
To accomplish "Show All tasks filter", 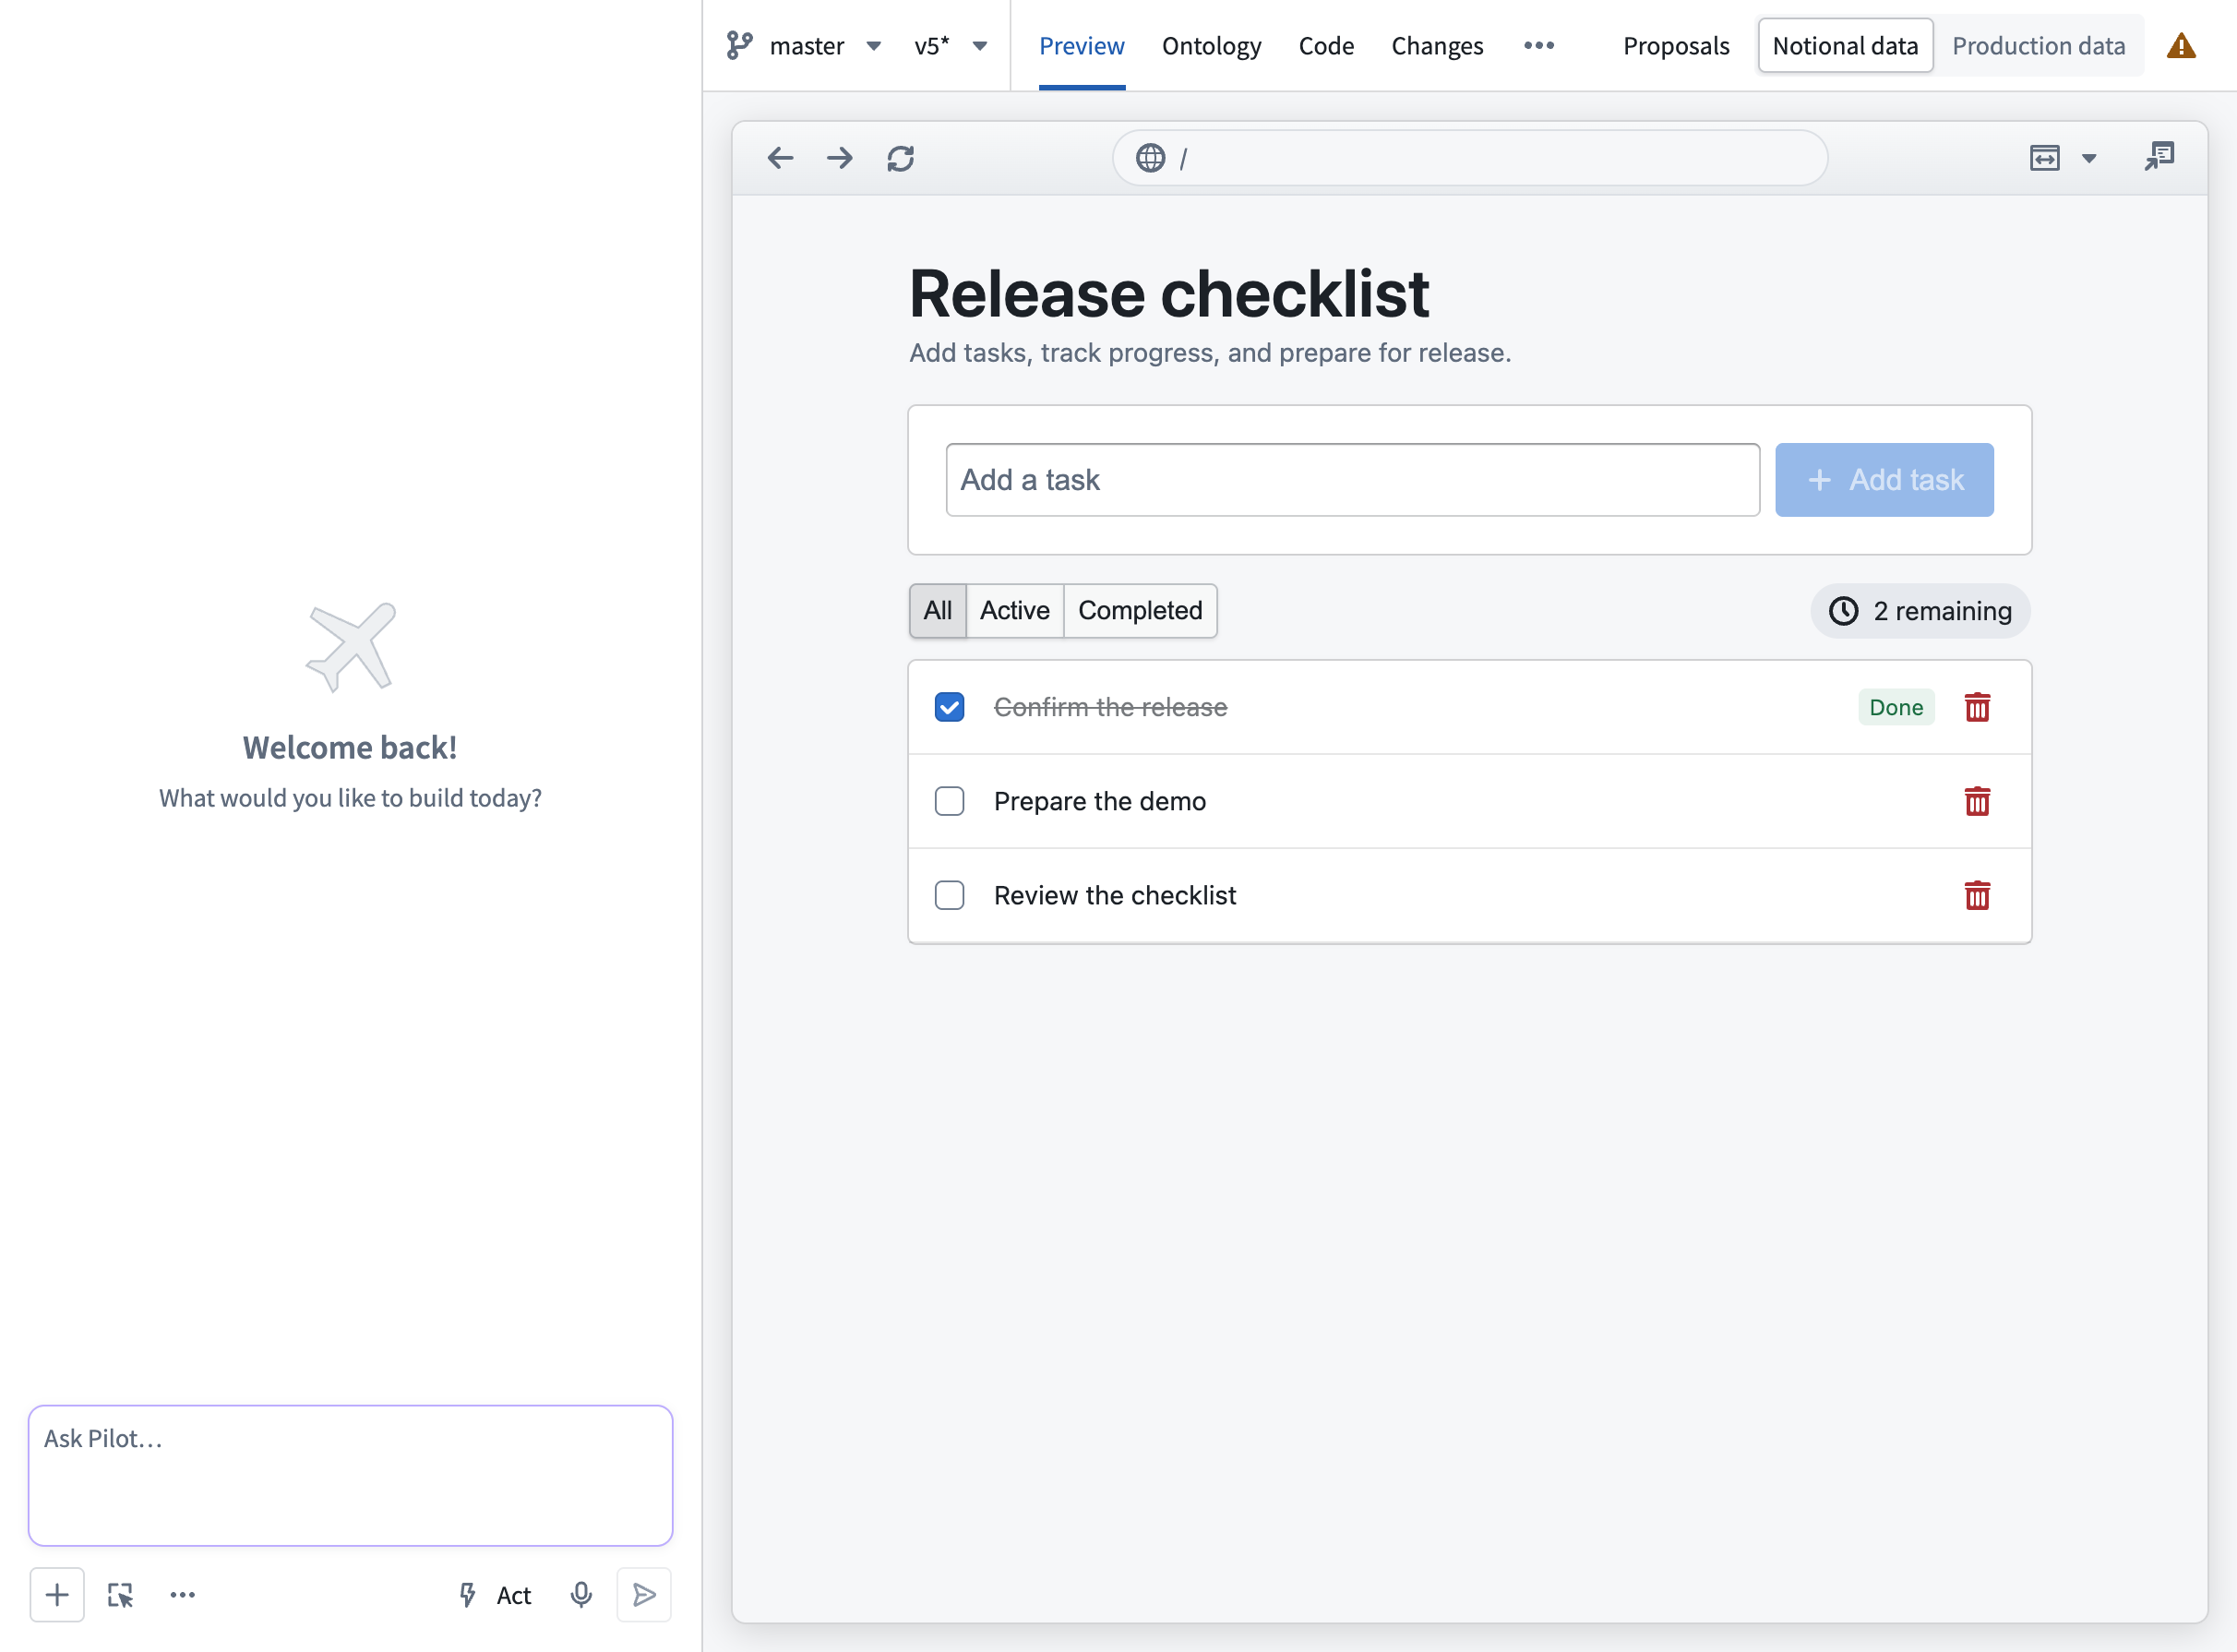I will click(937, 610).
